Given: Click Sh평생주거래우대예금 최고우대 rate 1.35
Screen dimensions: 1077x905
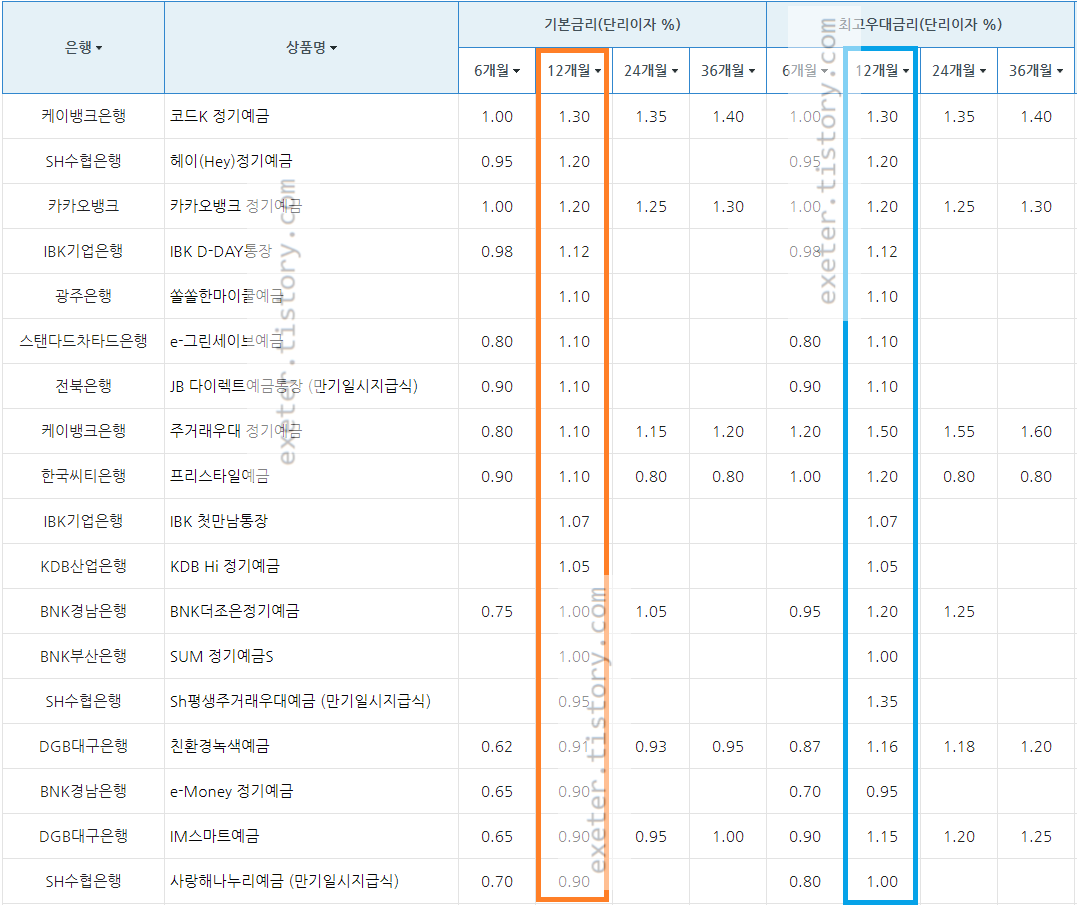Looking at the screenshot, I should click(882, 702).
